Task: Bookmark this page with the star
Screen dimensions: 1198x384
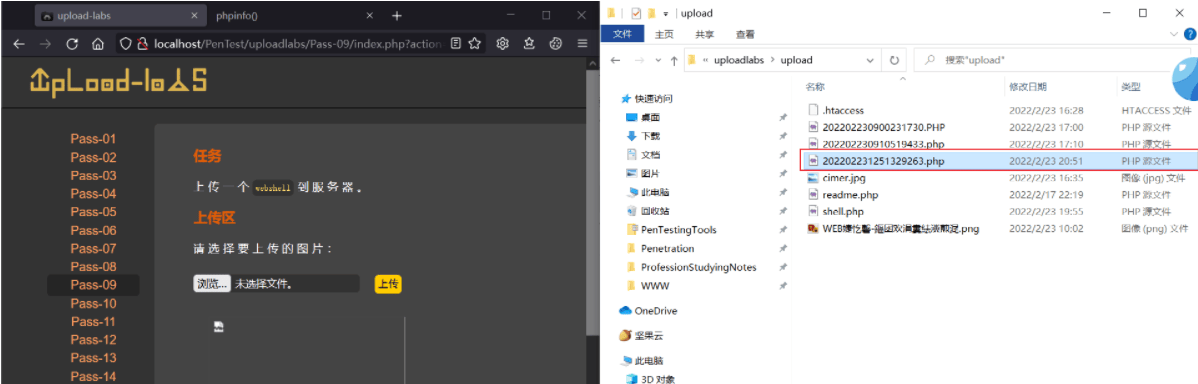Action: click(x=474, y=44)
